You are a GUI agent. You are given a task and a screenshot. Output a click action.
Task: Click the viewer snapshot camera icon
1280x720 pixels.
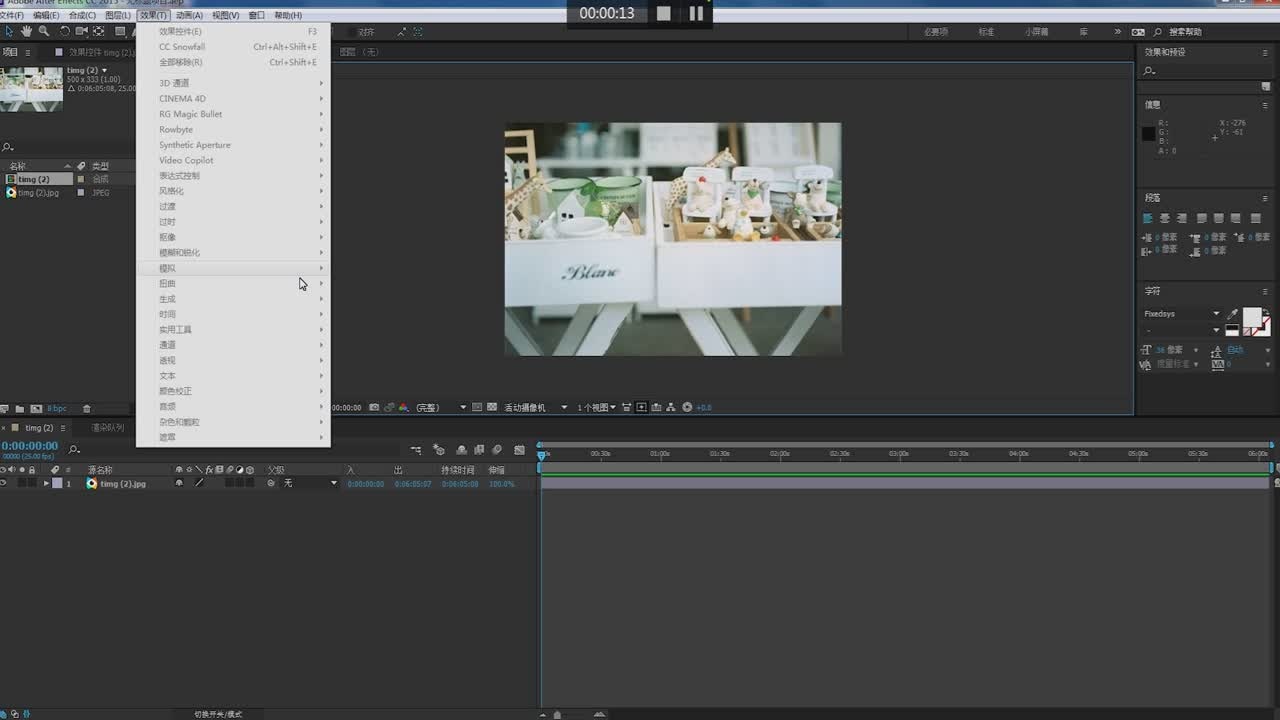pyautogui.click(x=374, y=407)
